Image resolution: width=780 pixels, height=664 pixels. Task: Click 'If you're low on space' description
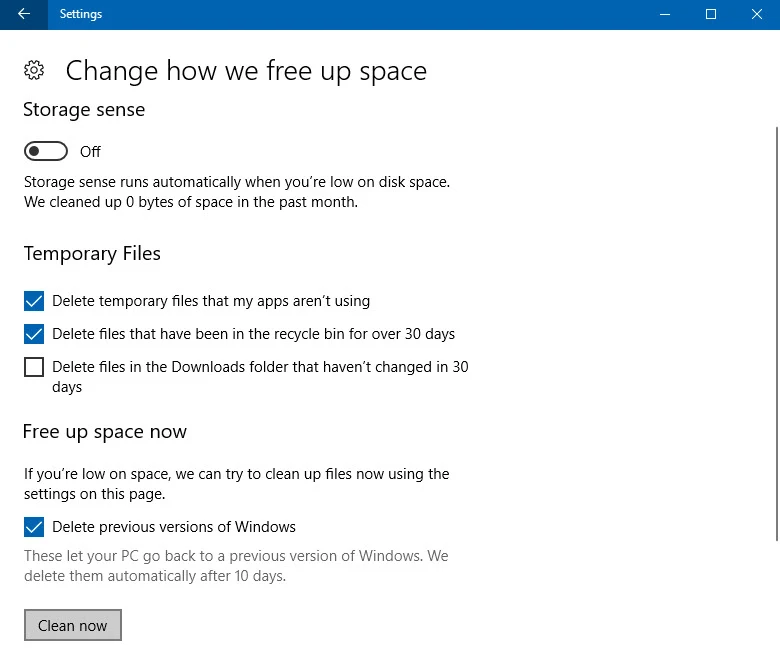[236, 484]
